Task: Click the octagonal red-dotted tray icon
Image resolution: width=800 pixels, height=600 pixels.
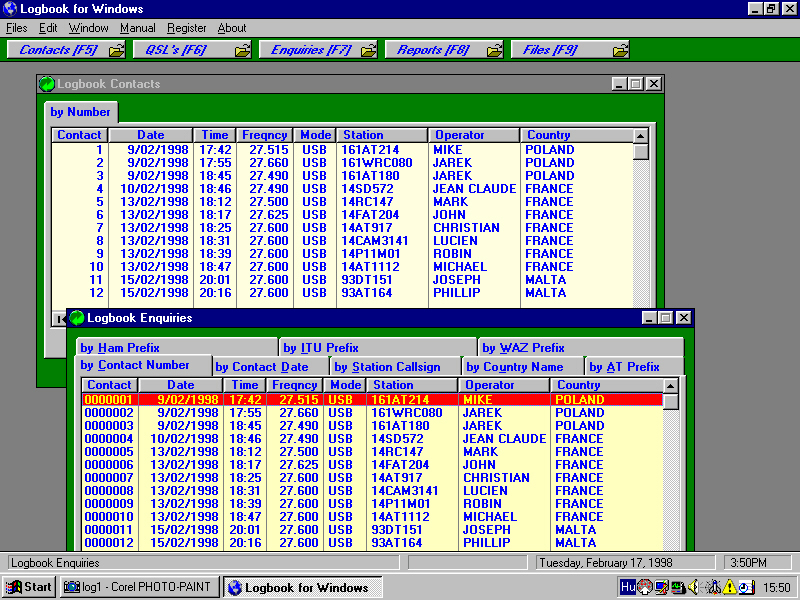Action: pos(645,587)
